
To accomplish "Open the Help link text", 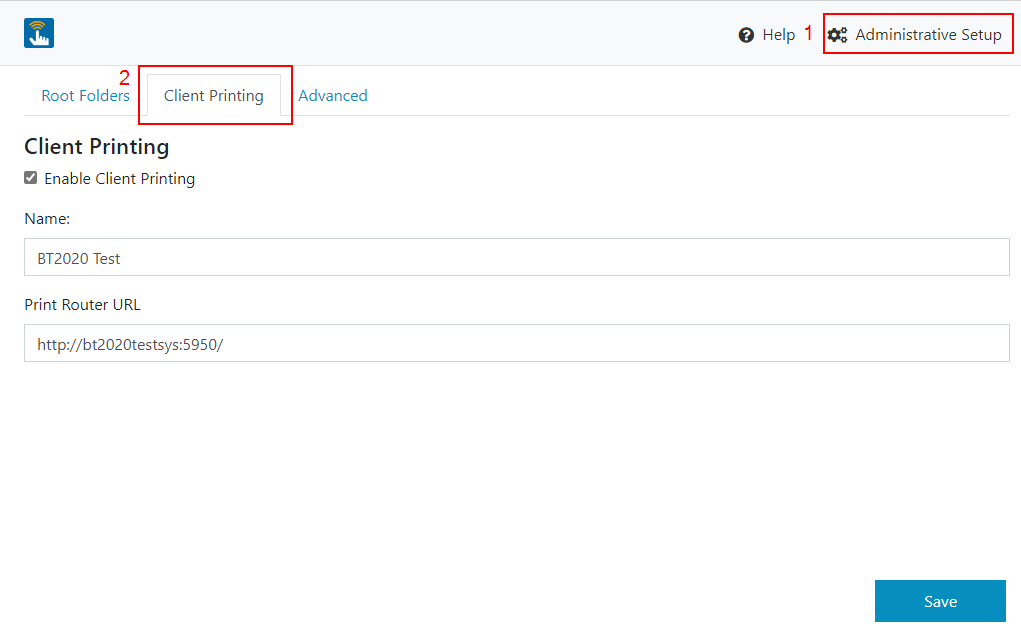I will pyautogui.click(x=779, y=35).
